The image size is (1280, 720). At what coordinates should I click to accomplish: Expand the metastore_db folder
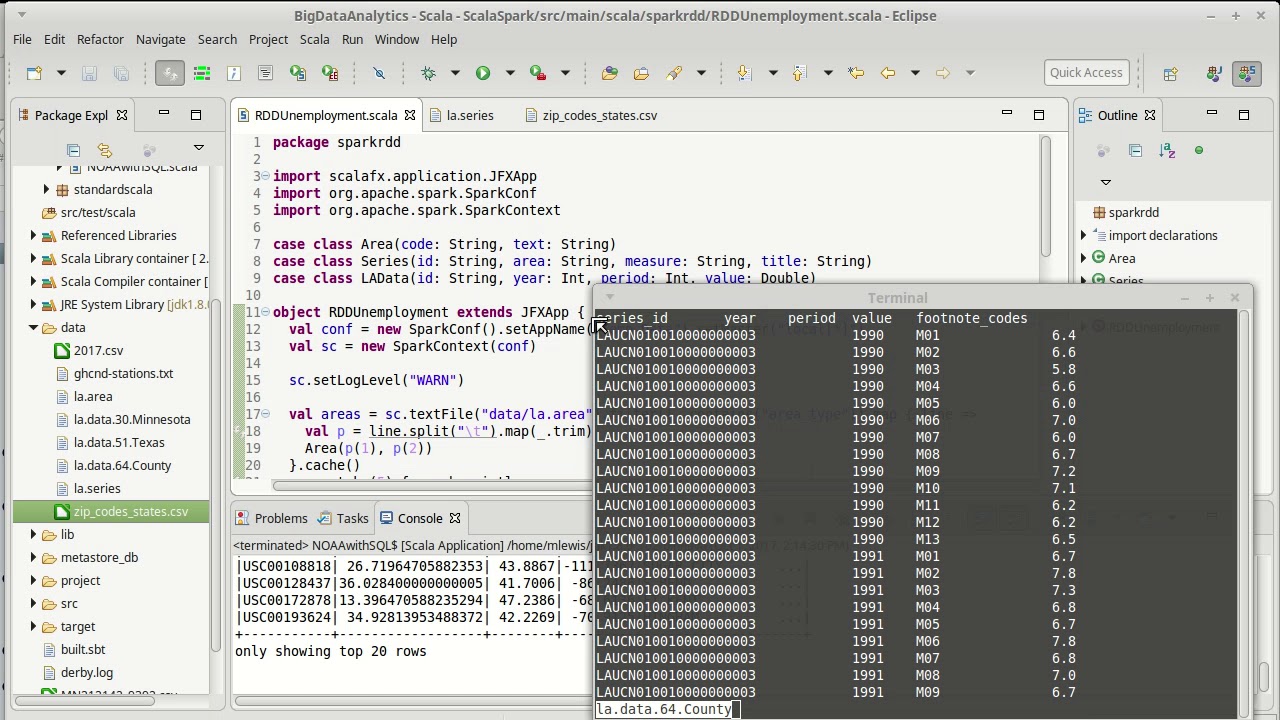(34, 558)
